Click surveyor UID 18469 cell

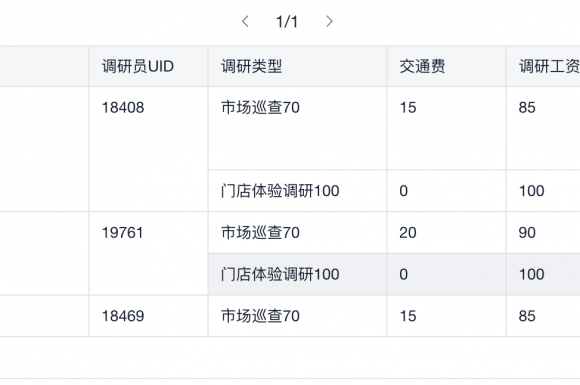pos(123,316)
